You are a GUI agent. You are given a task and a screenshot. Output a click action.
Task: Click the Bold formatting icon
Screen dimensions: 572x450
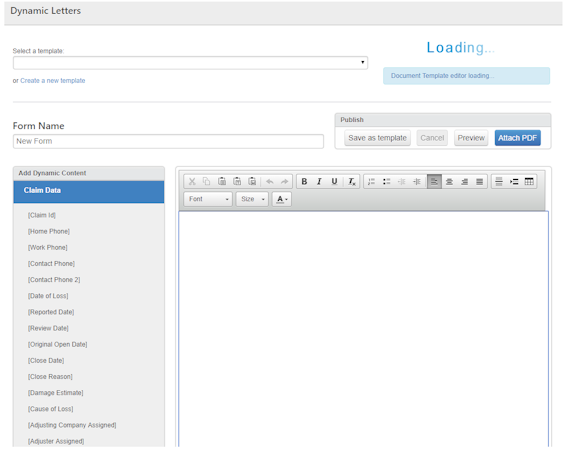click(304, 181)
